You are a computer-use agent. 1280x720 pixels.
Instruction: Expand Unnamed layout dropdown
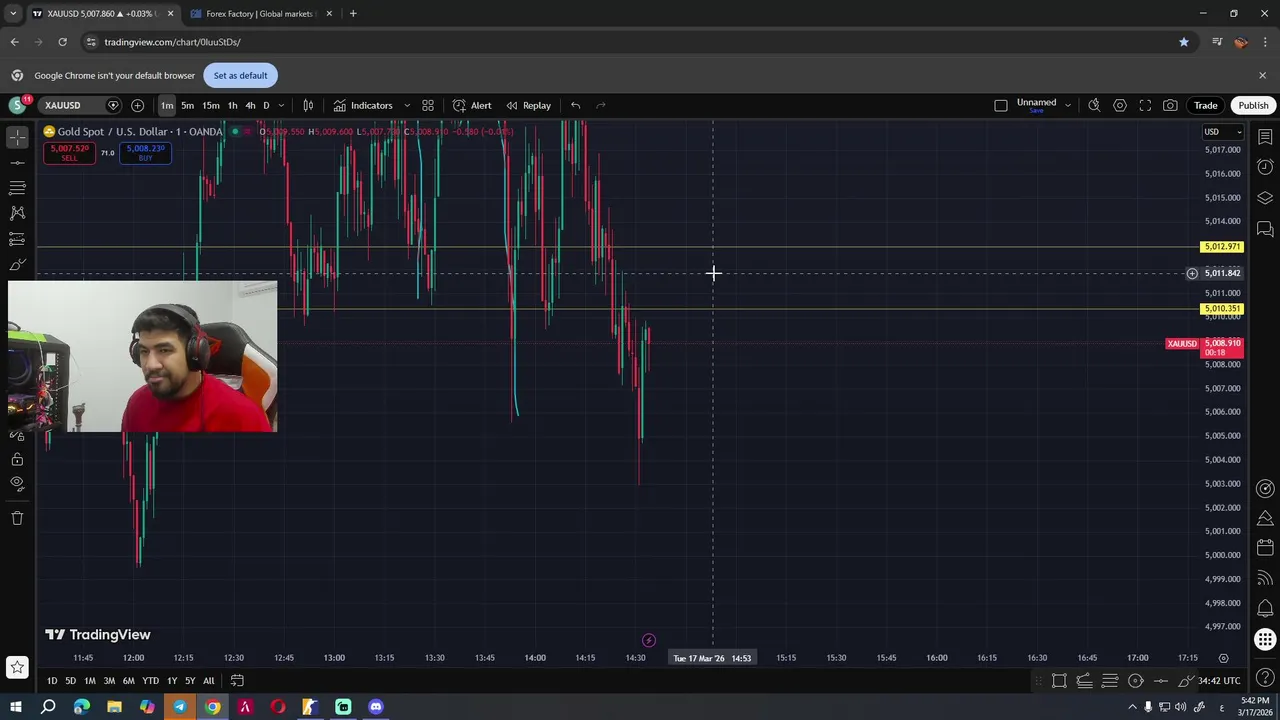coord(1068,105)
